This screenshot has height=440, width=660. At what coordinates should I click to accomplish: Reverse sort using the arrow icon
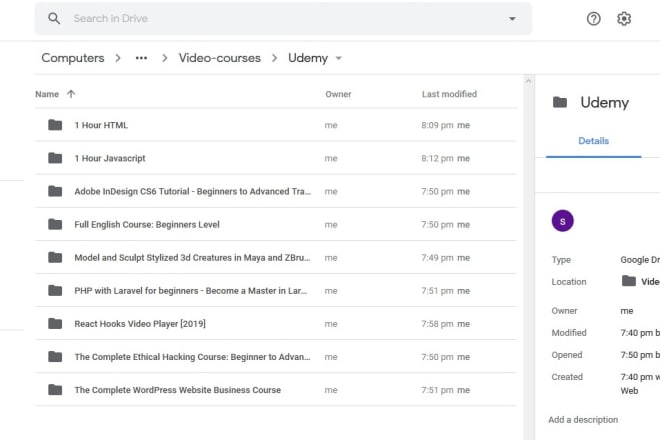tap(71, 94)
